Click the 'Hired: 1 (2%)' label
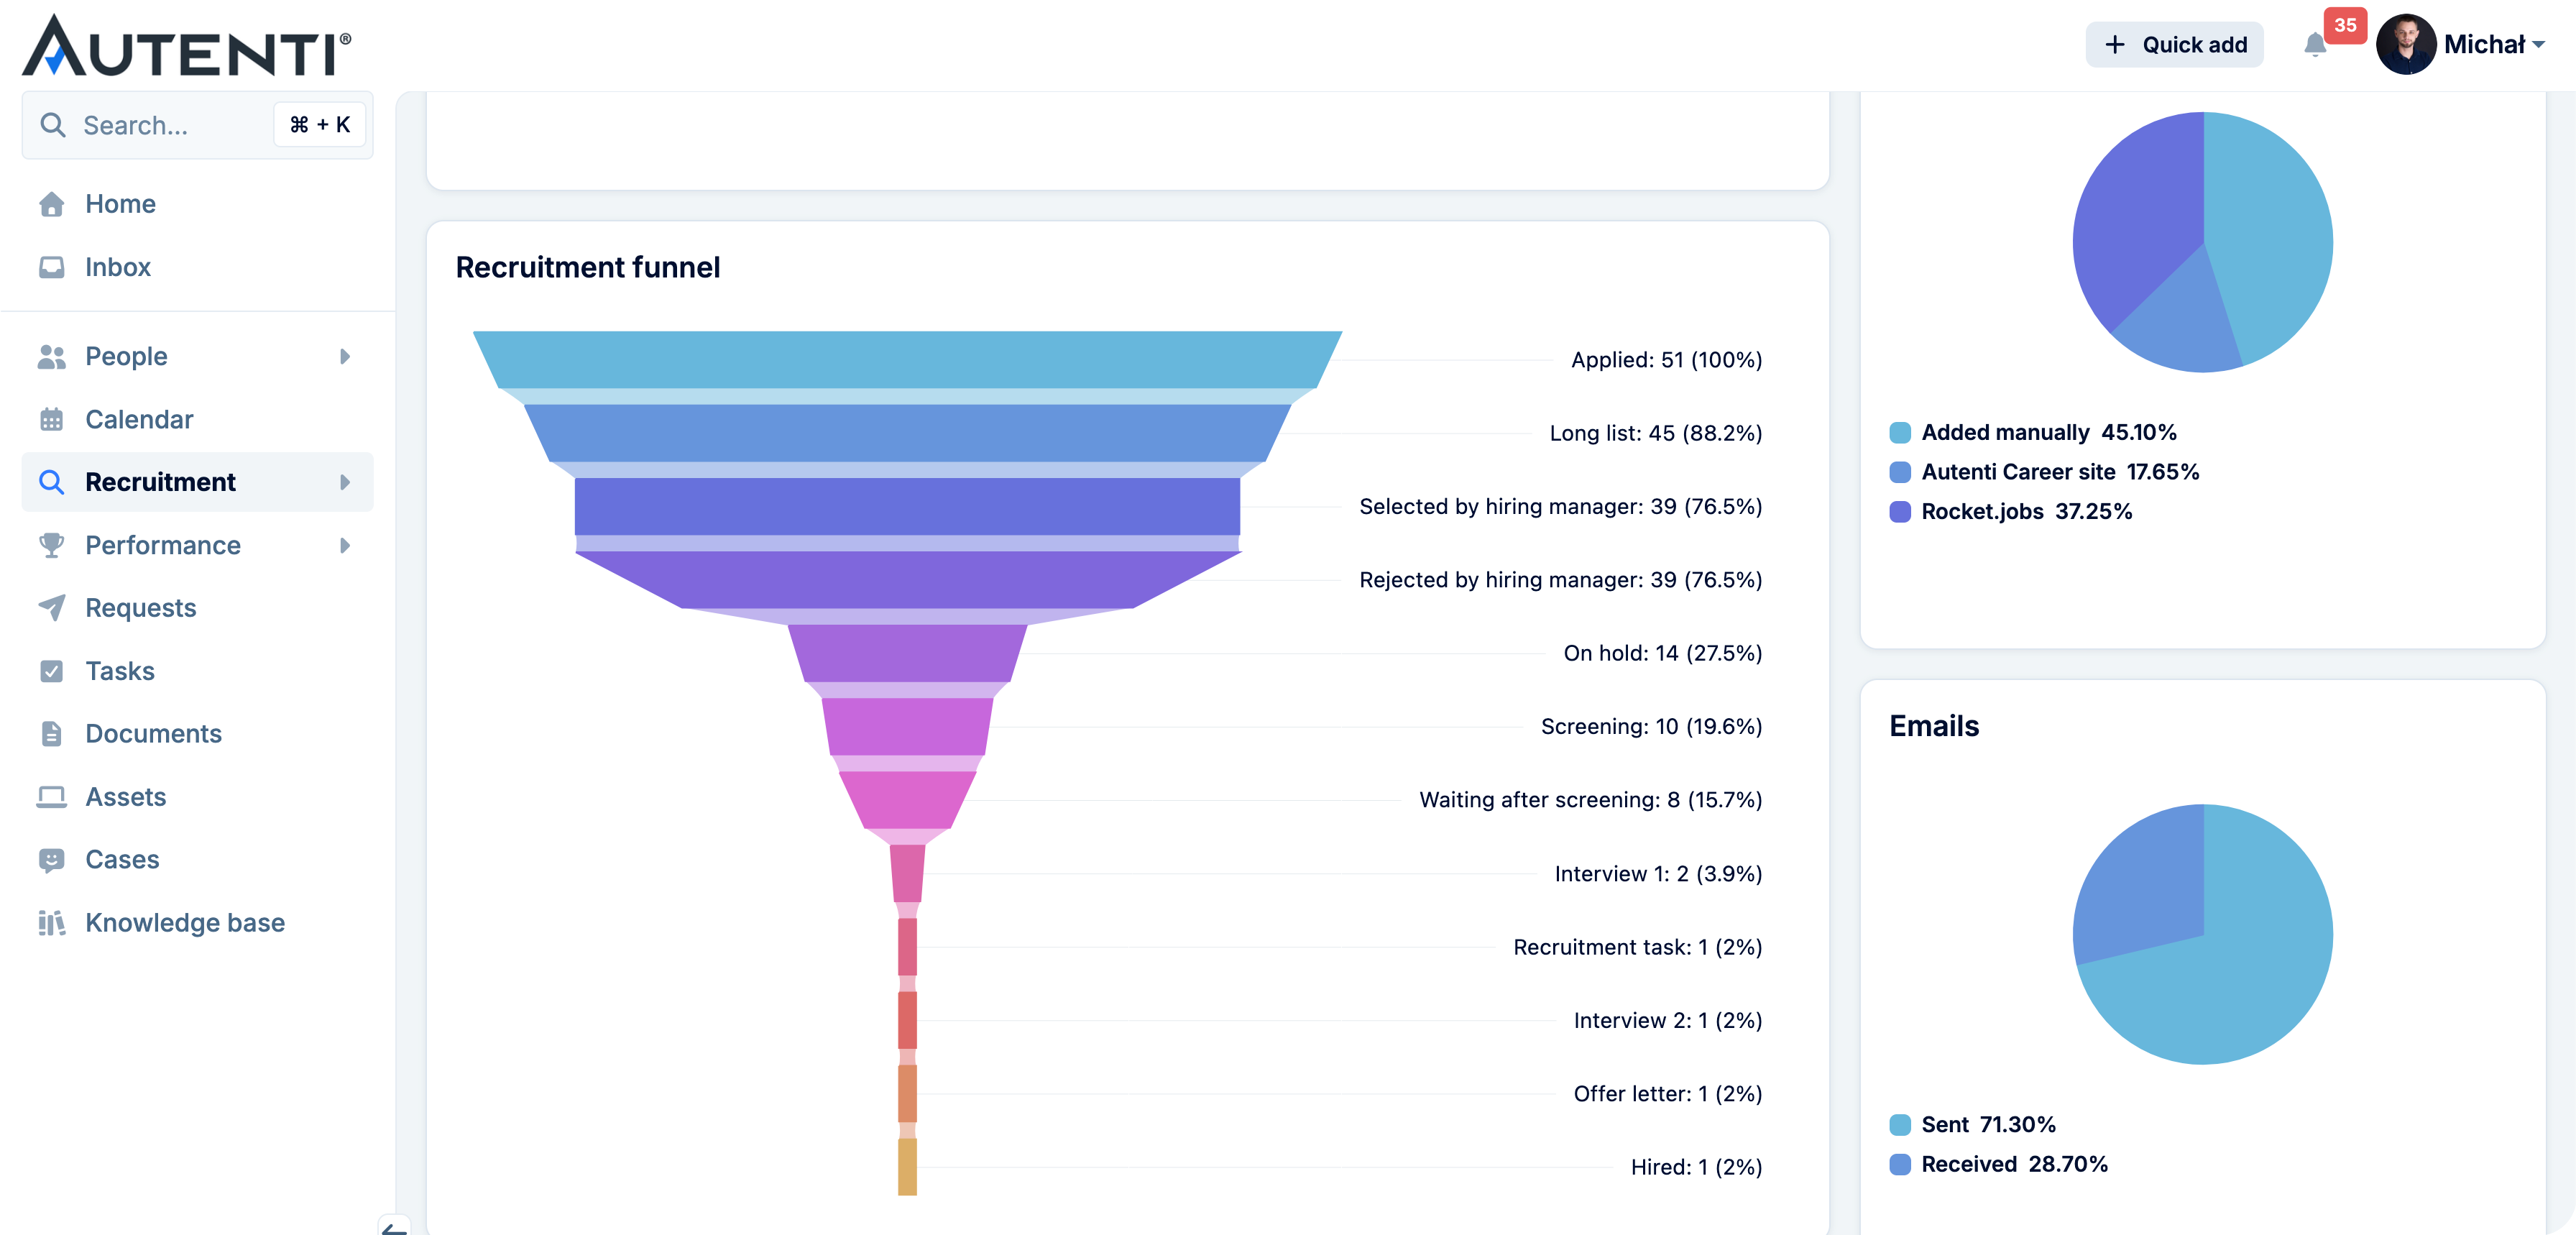Screen dimensions: 2576x1235 pyautogui.click(x=1697, y=1167)
